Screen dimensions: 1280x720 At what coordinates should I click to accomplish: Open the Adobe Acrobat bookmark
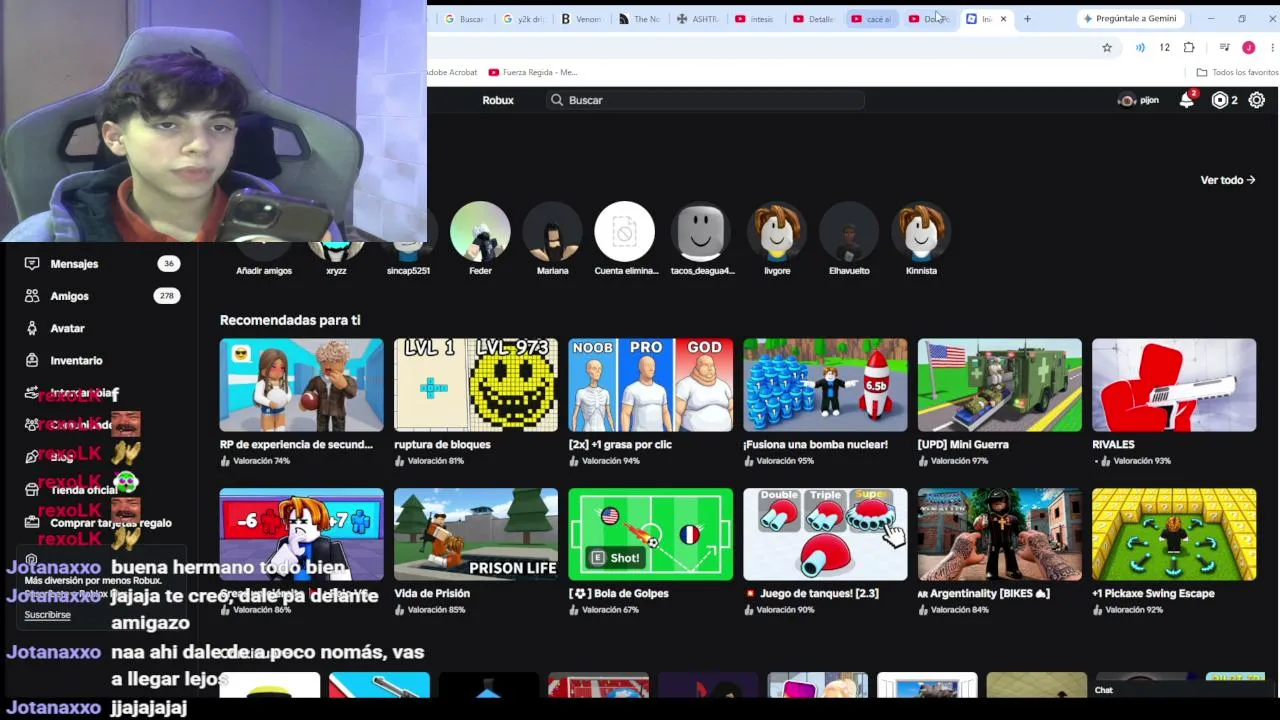tap(452, 72)
